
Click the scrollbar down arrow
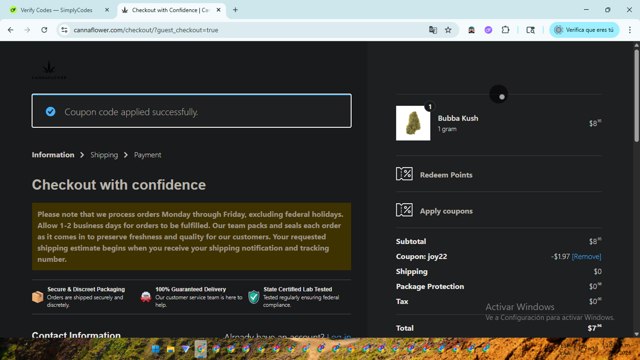[x=636, y=334]
